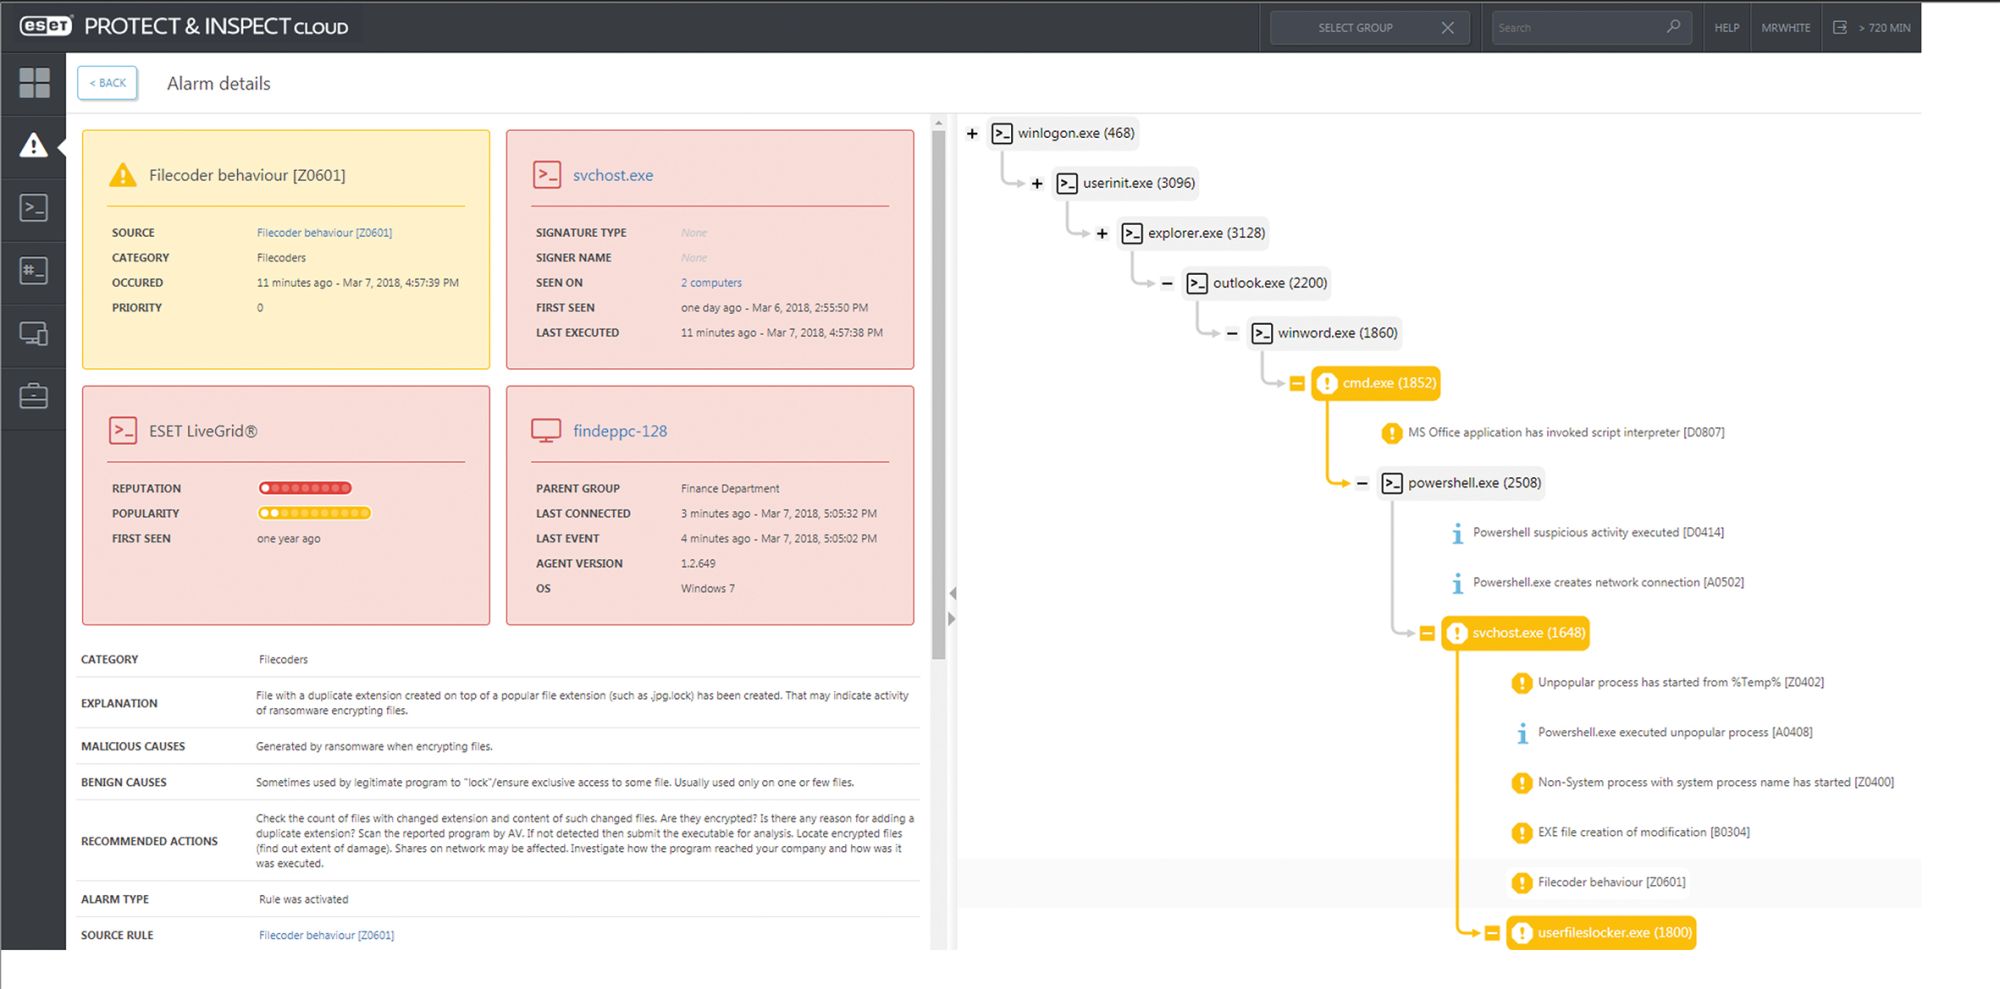The width and height of the screenshot is (2000, 989).
Task: Select Powershell.exe executed unpopular process [A0408]
Action: tap(1675, 732)
